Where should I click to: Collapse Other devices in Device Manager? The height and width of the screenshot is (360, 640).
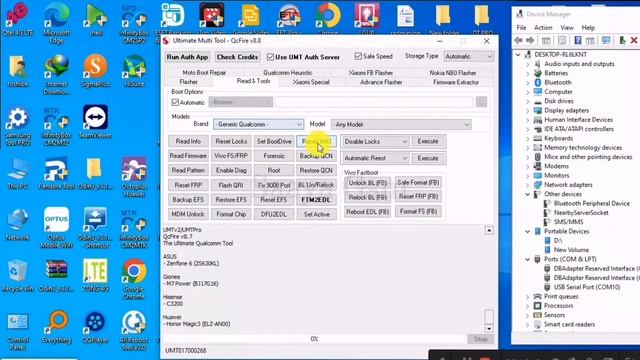[528, 194]
